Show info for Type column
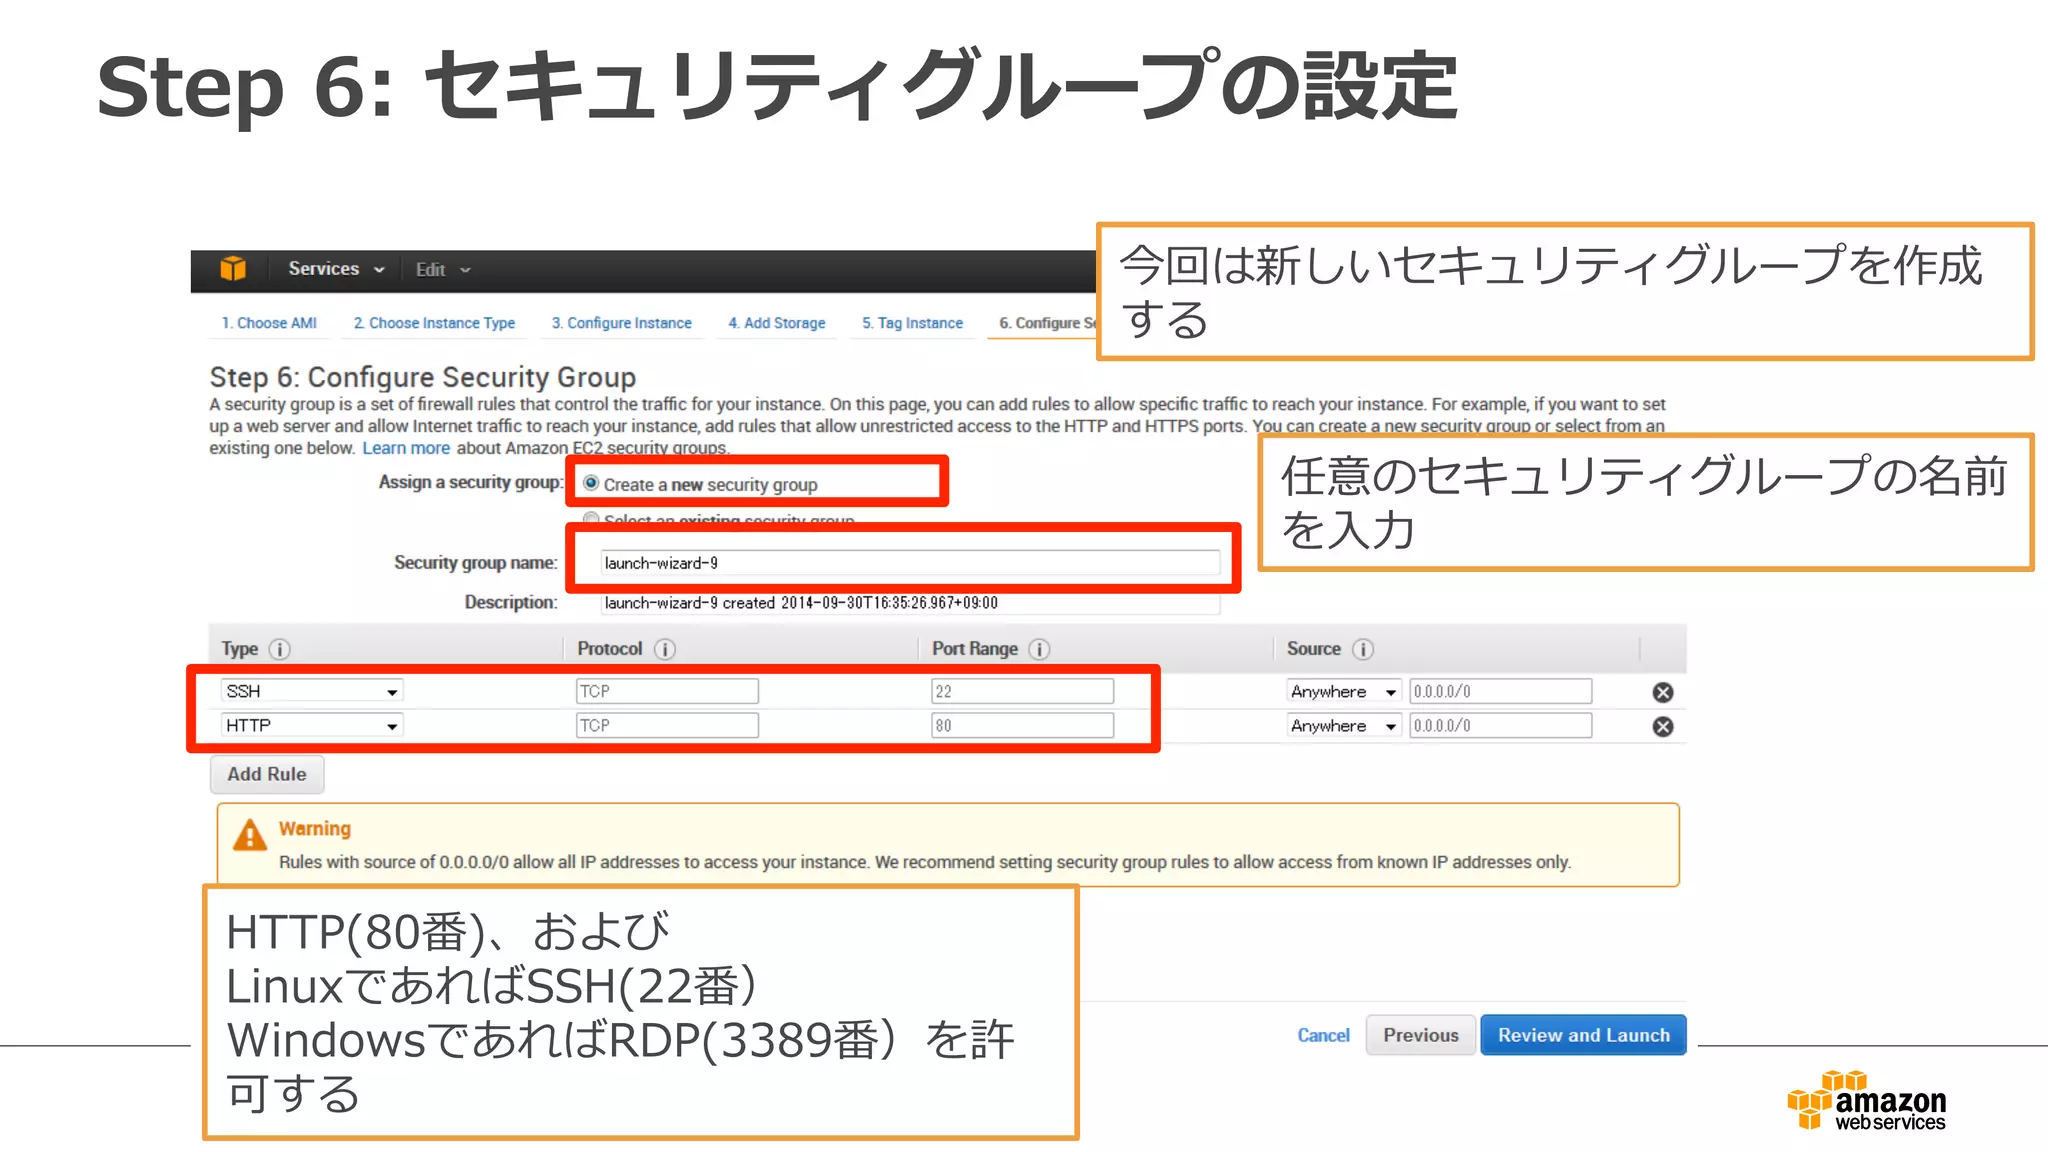 280,649
